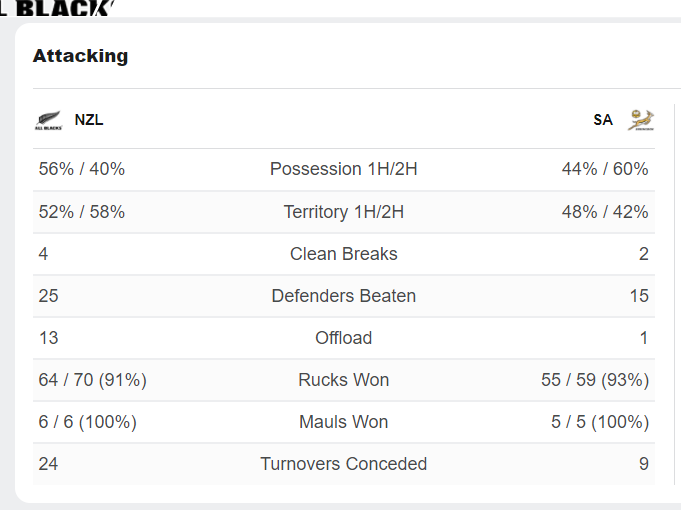Click the All Blacks header logo text
Viewport: 681px width, 510px height.
[x=57, y=8]
